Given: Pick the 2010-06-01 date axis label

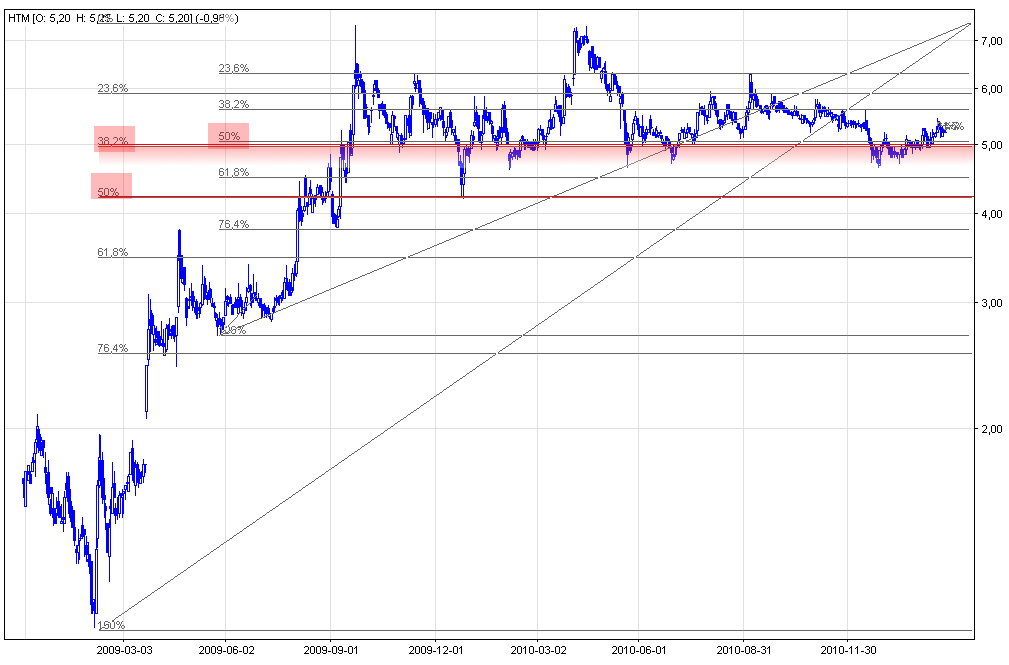Looking at the screenshot, I should pyautogui.click(x=640, y=648).
